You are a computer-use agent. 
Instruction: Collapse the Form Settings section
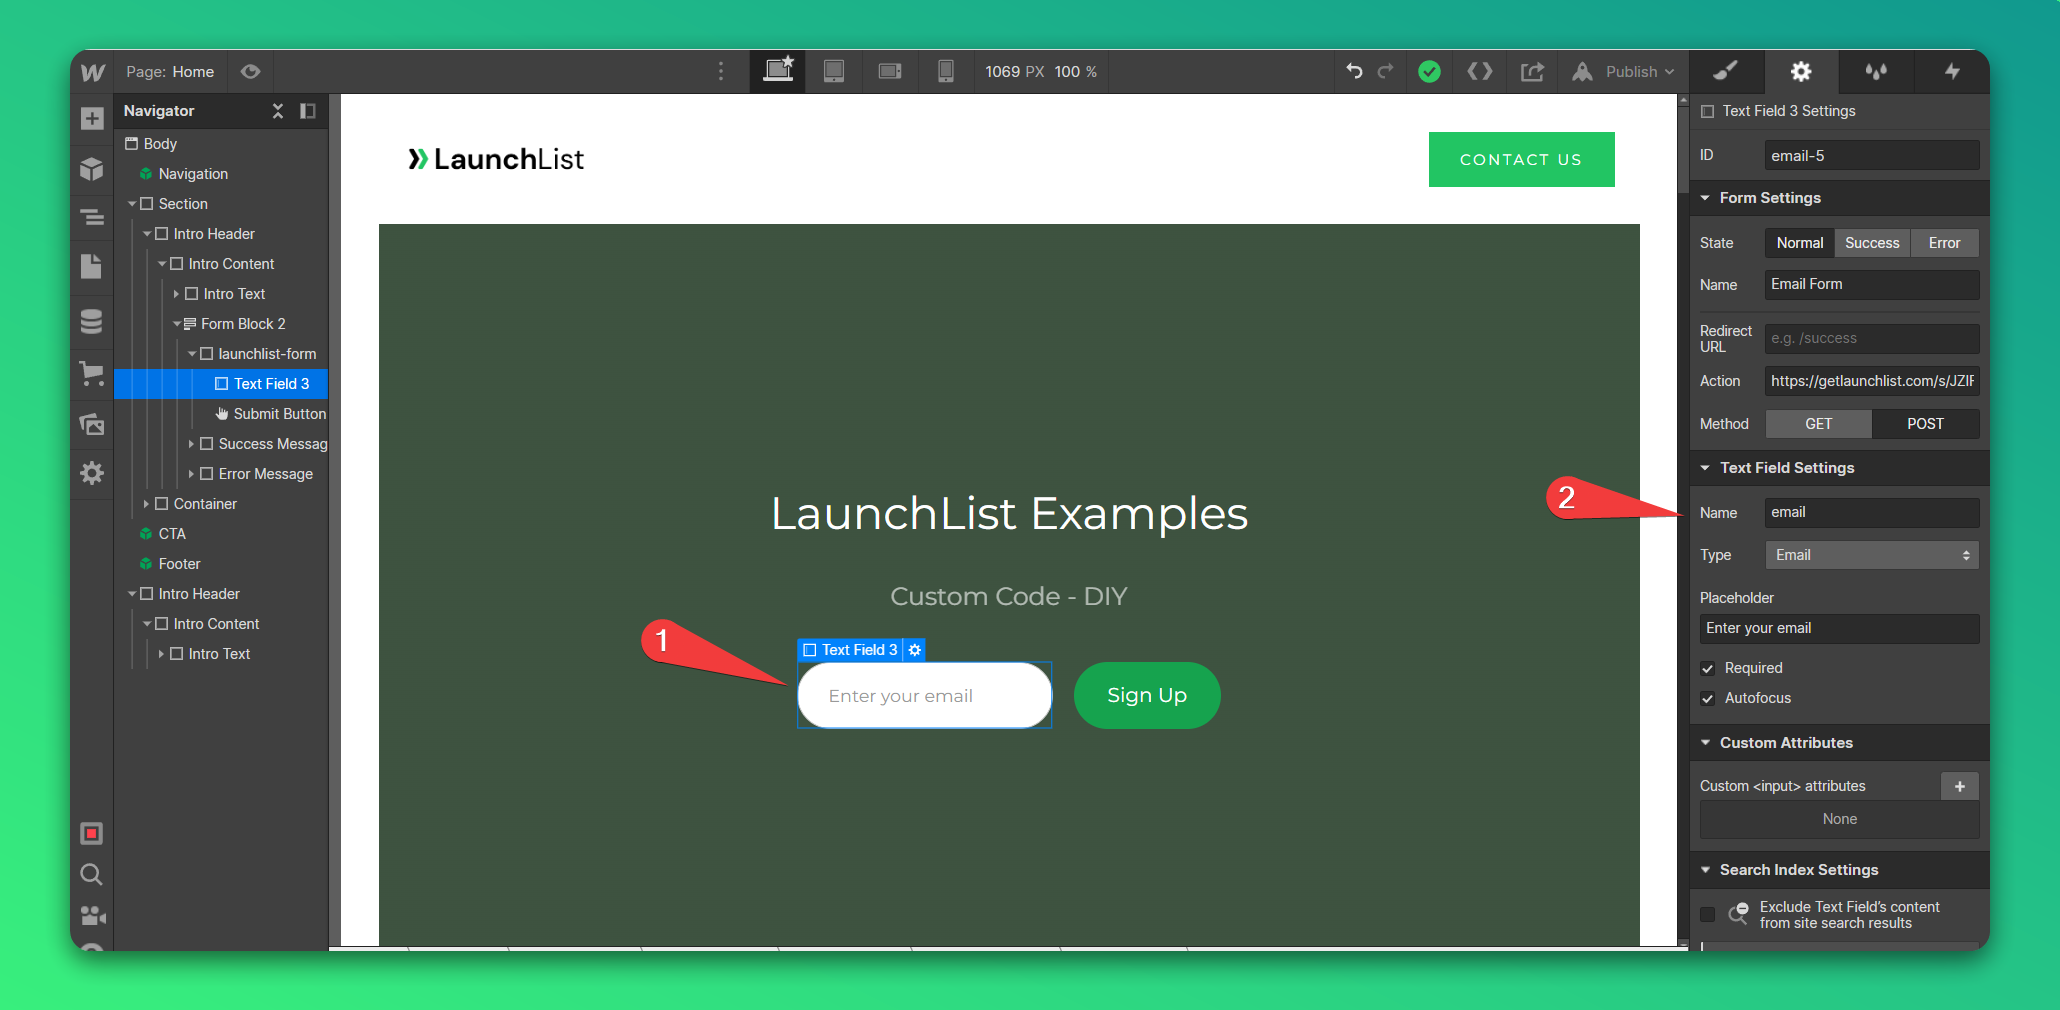point(1706,198)
